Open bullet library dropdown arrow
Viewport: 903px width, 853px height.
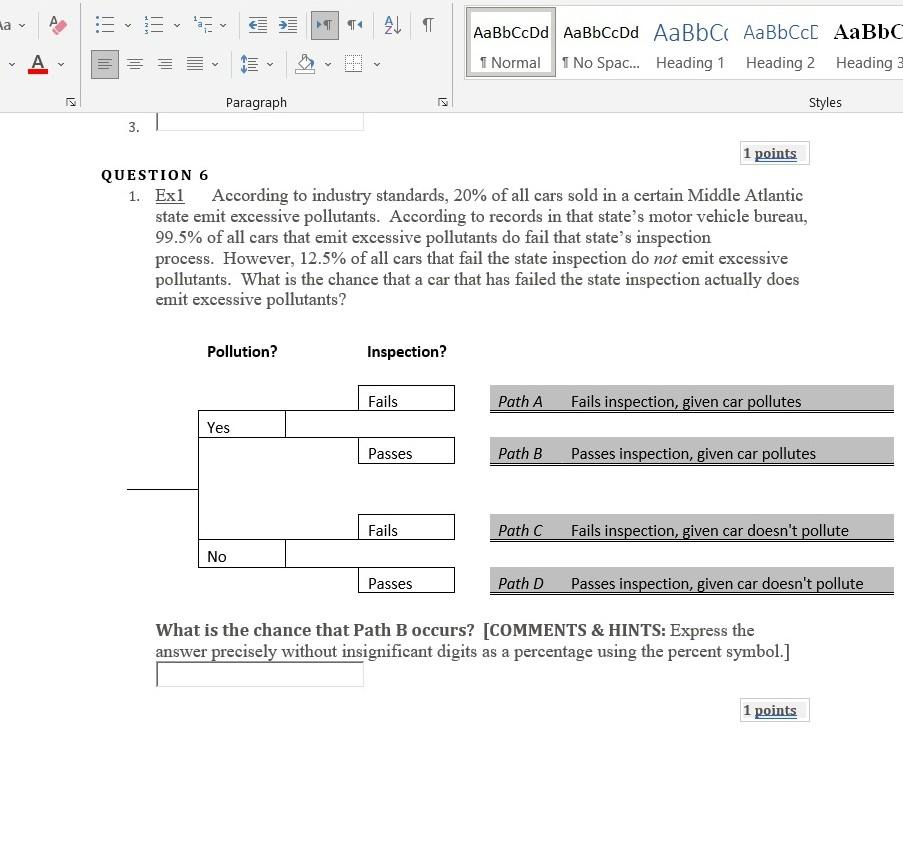(128, 25)
